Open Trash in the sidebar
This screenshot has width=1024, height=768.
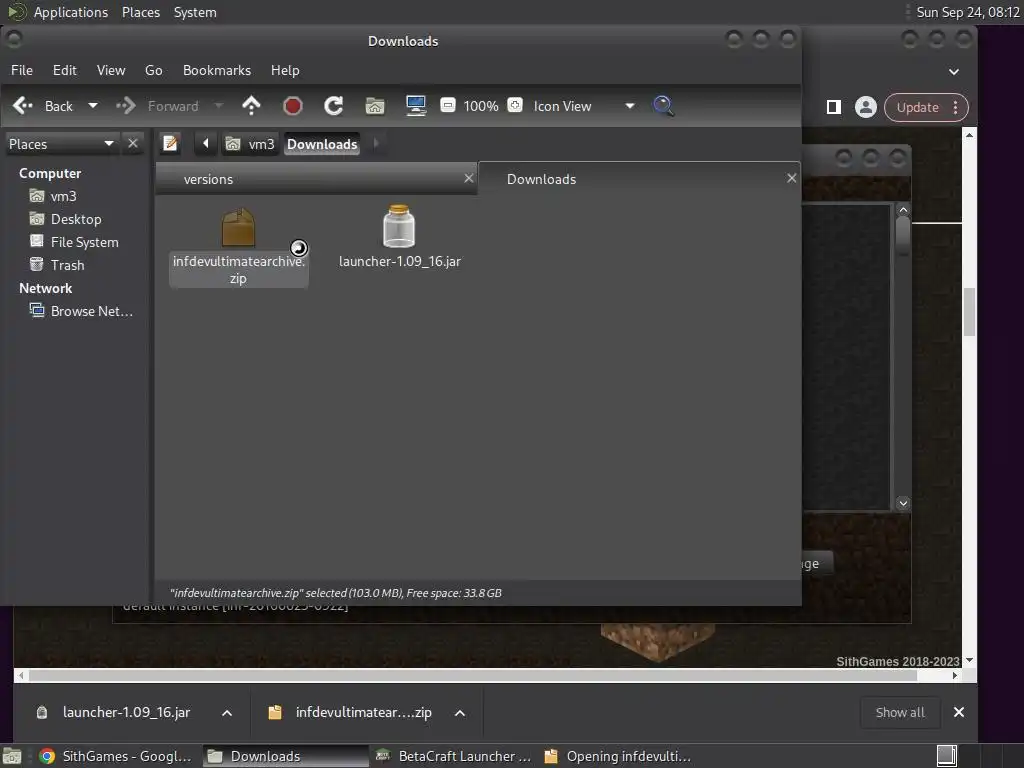click(67, 265)
